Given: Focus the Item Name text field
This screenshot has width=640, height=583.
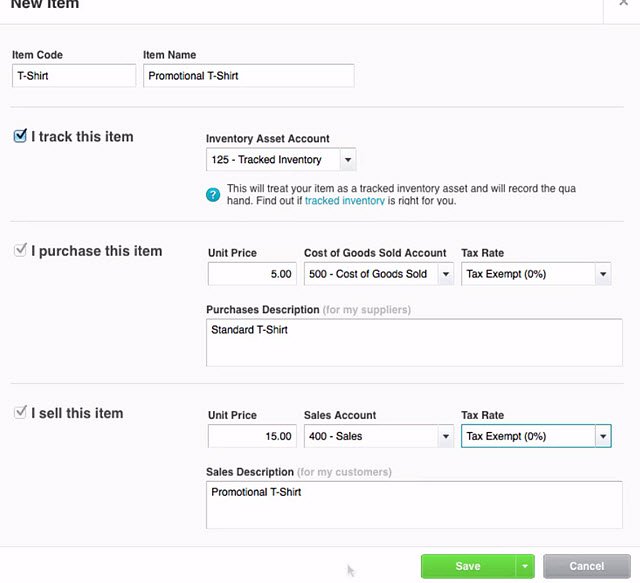Looking at the screenshot, I should (248, 76).
